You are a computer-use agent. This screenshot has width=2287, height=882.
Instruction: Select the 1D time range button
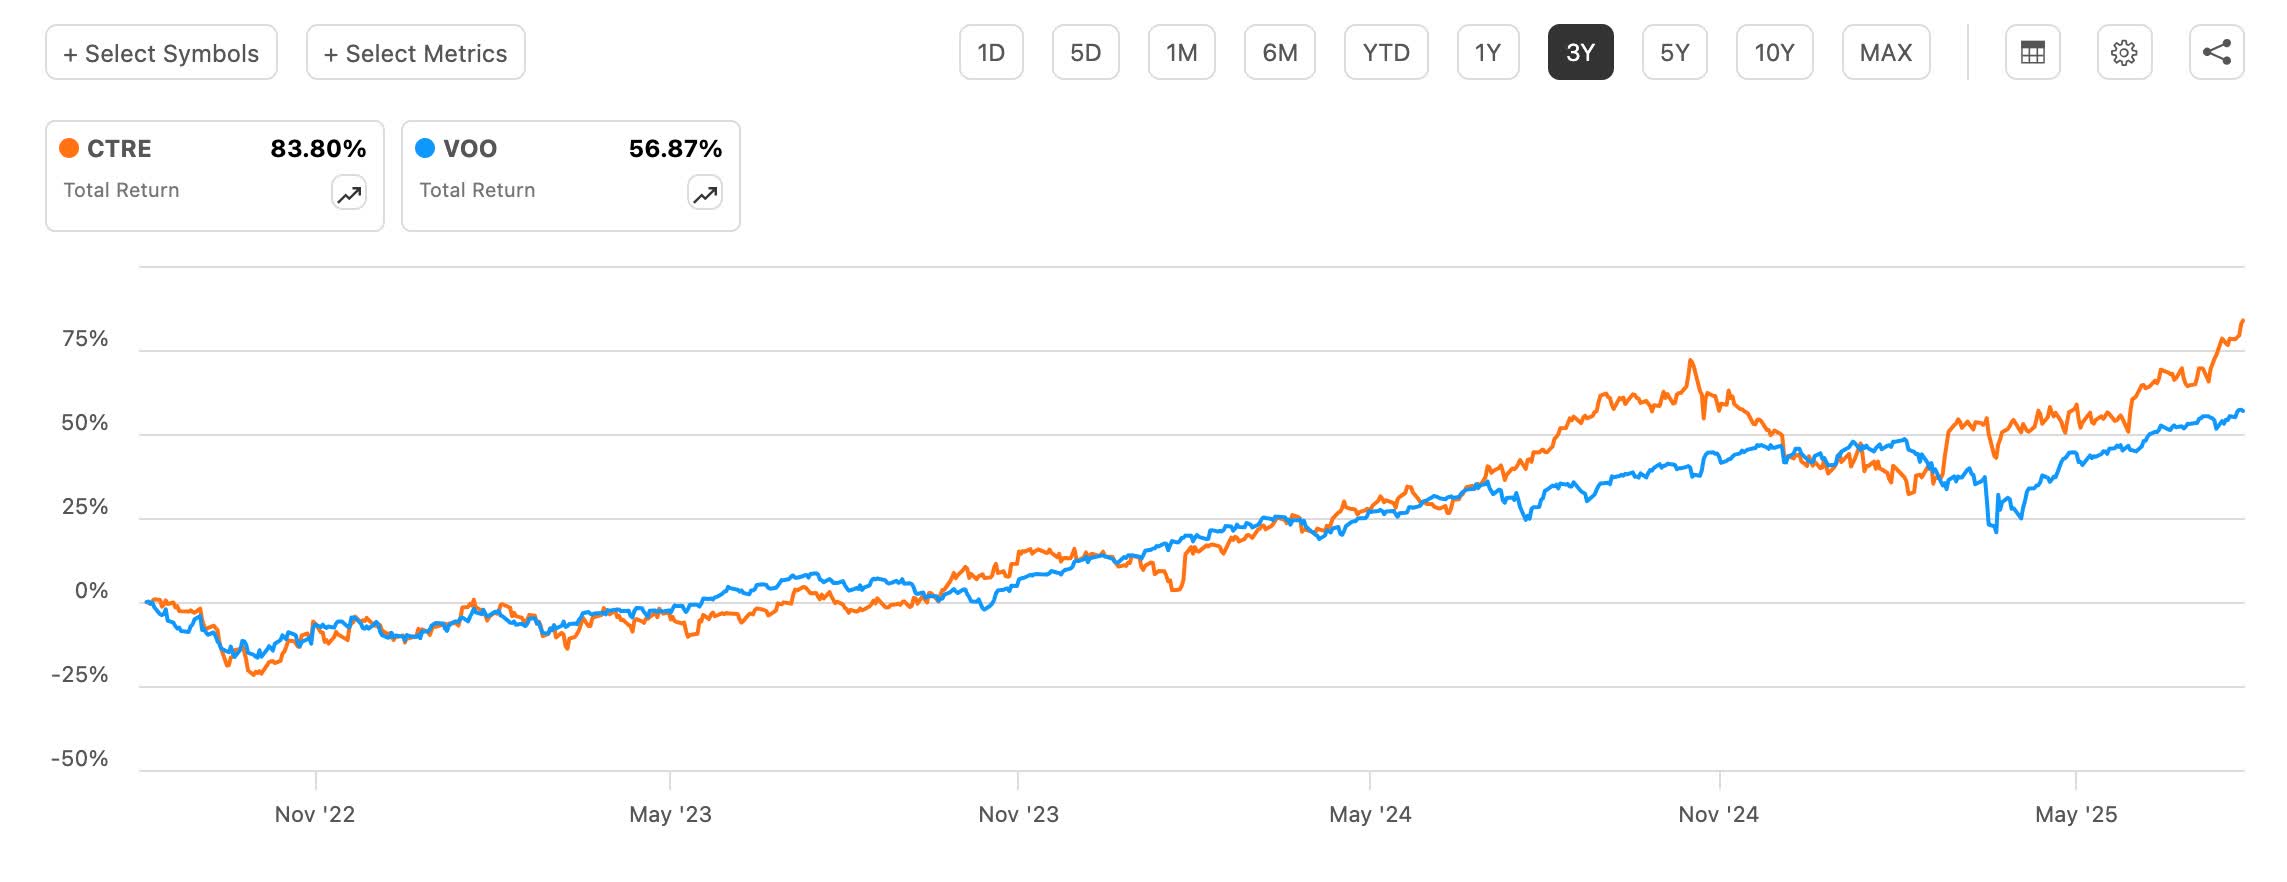pyautogui.click(x=991, y=52)
